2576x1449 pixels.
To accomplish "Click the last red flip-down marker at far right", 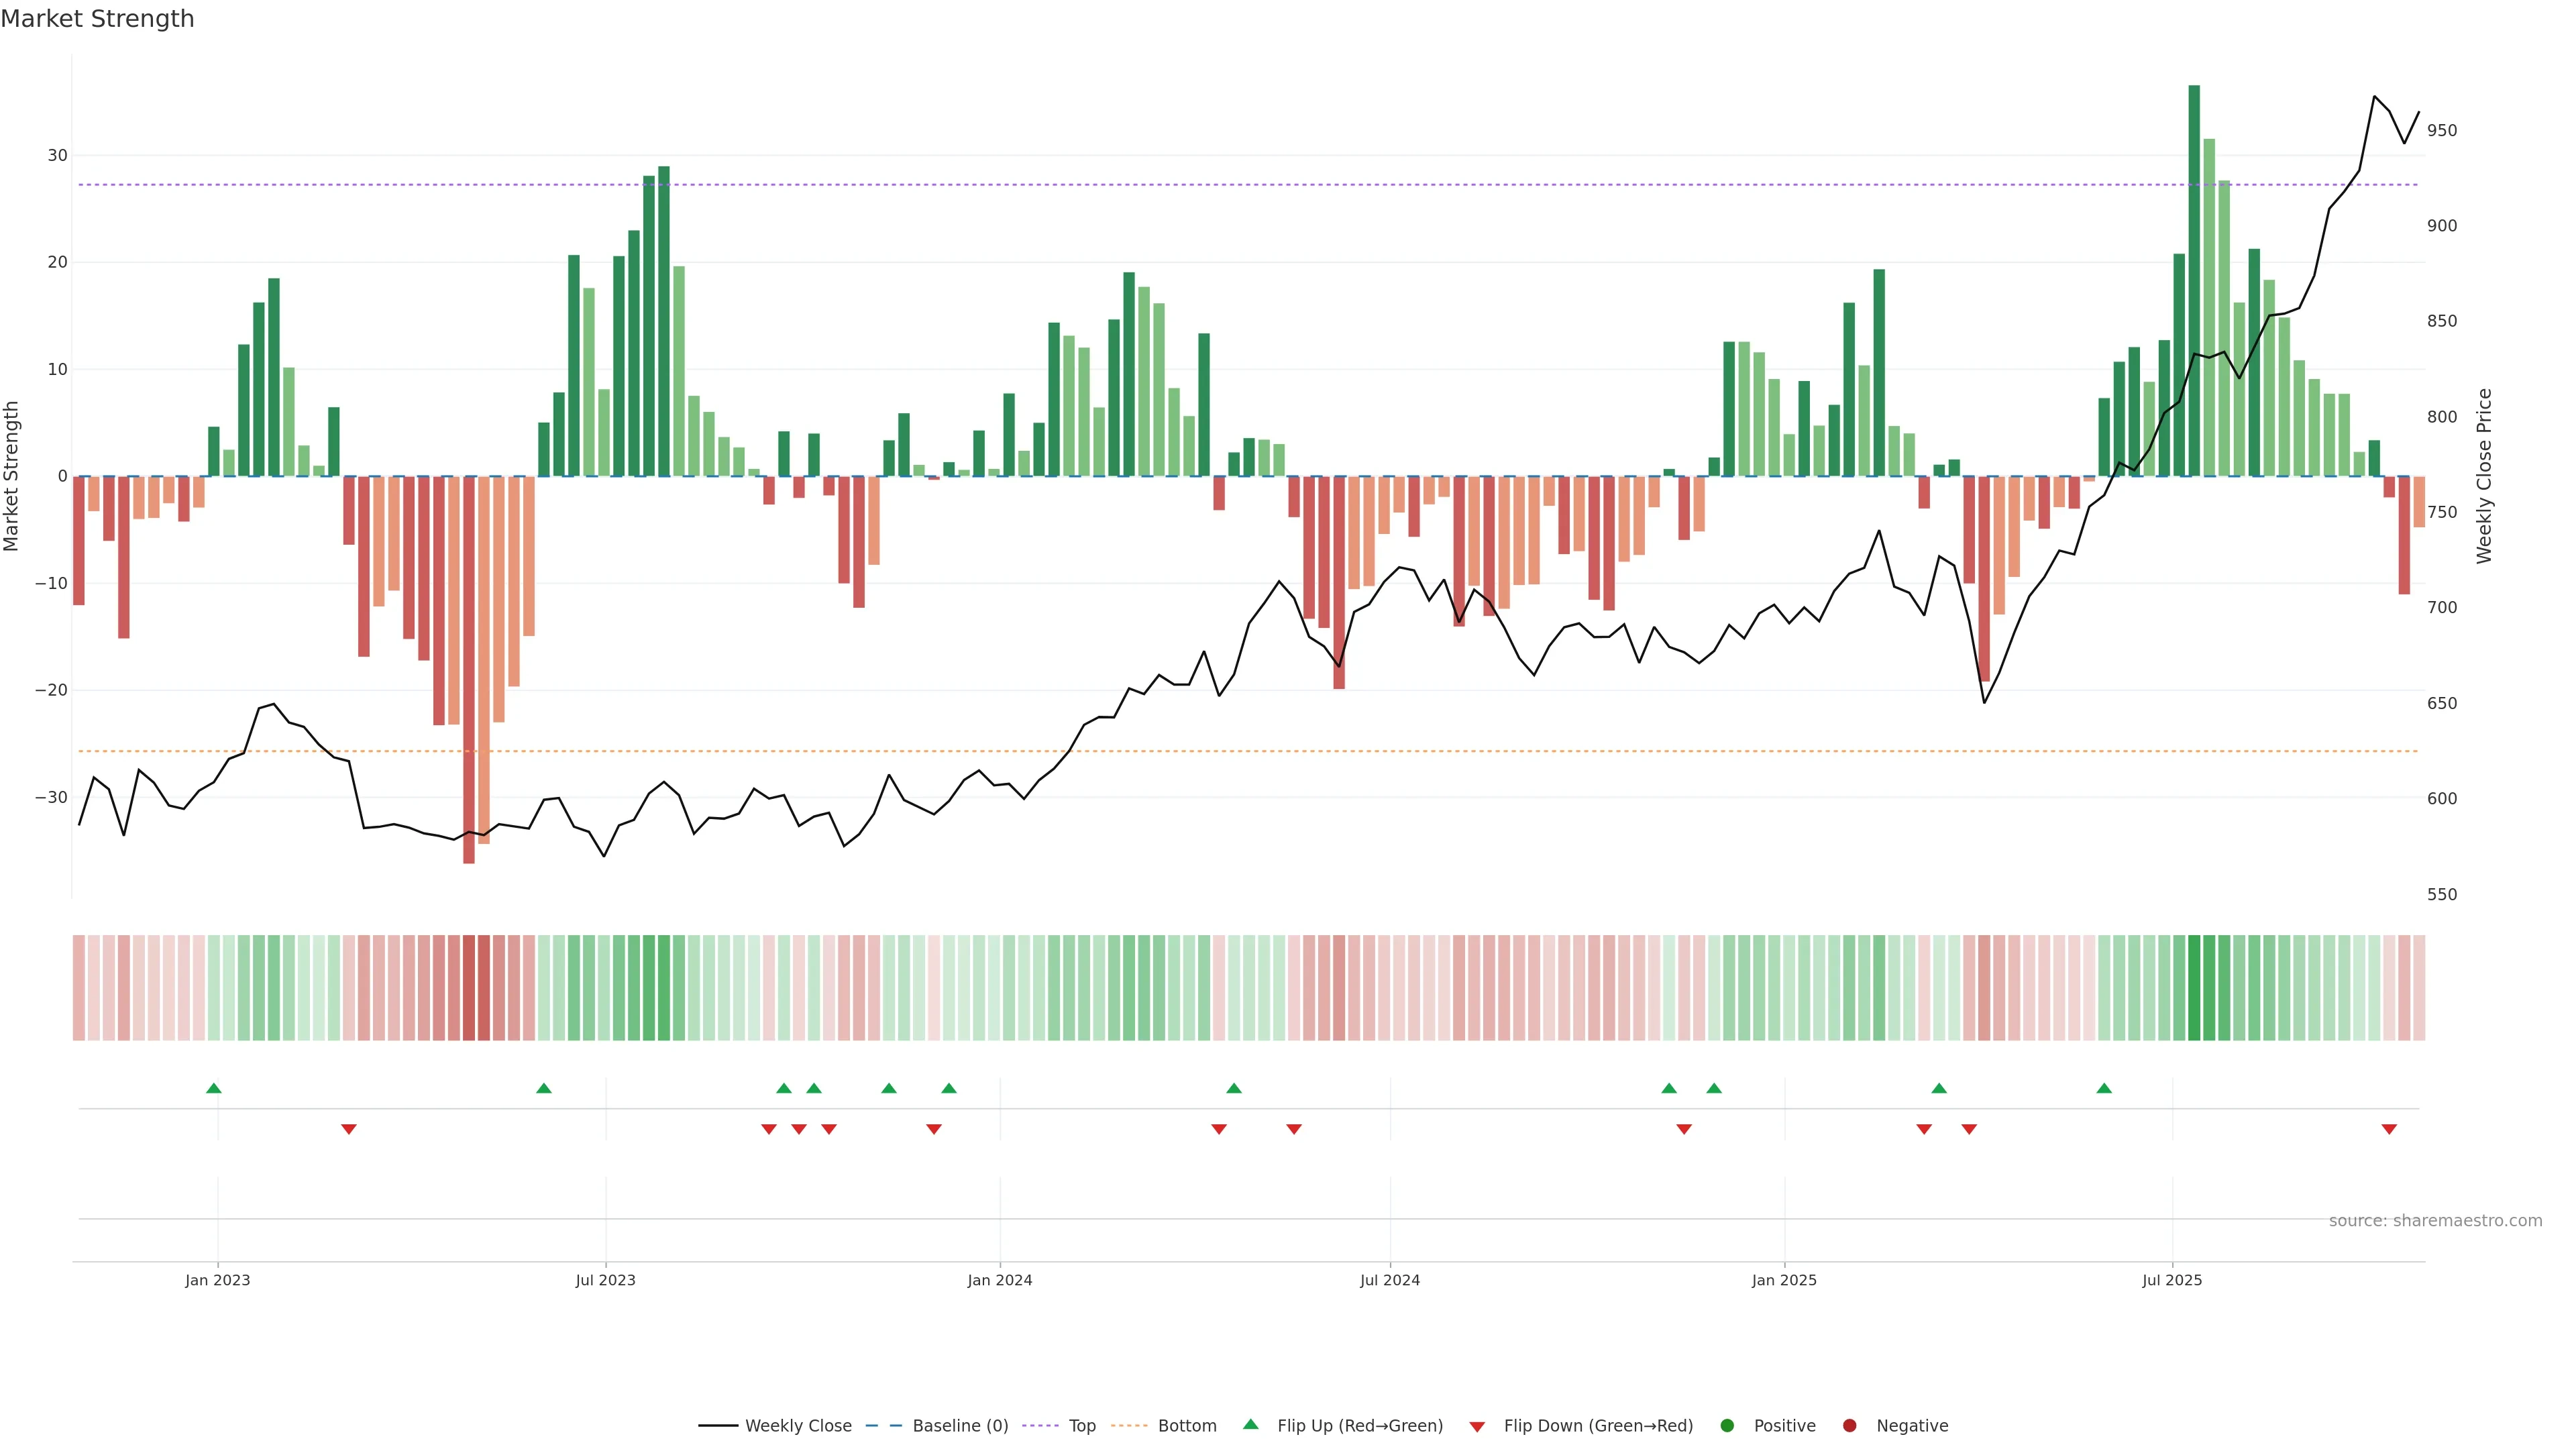I will [x=2389, y=1129].
